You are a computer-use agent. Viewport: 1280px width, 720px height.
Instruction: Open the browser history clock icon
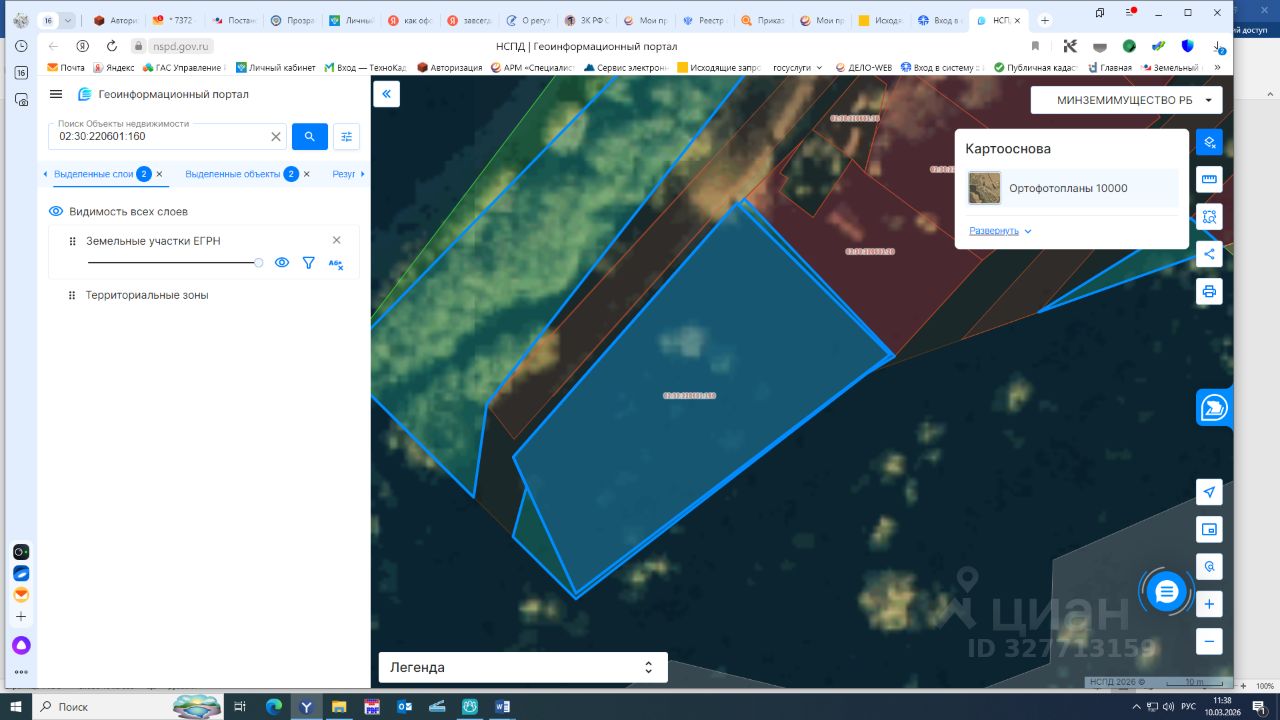coord(21,46)
